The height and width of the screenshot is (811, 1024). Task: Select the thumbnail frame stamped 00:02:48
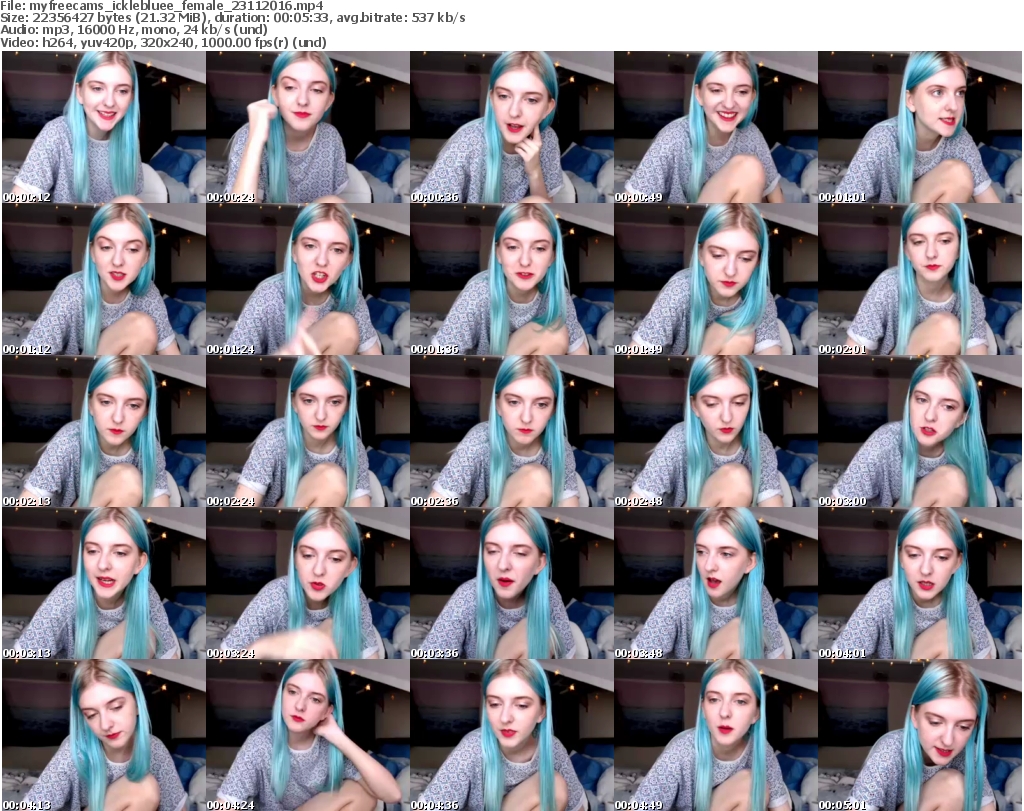point(716,431)
